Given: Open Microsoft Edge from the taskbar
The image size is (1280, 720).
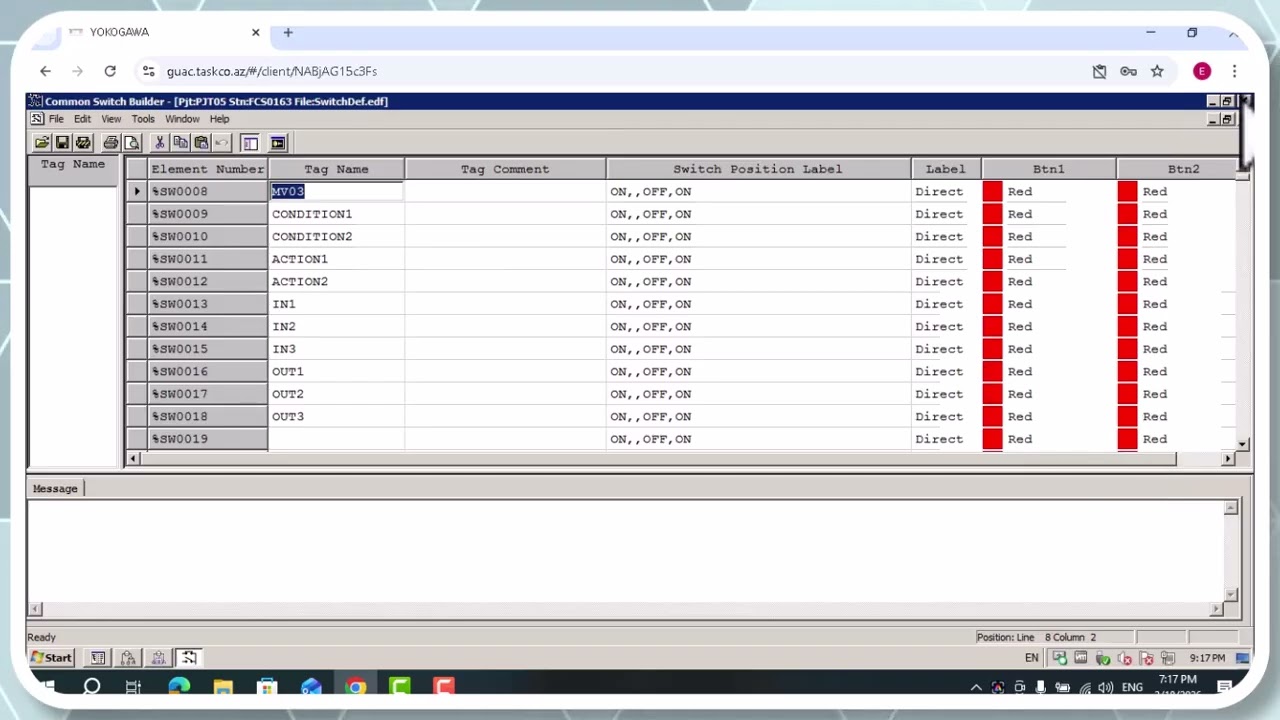Looking at the screenshot, I should point(179,687).
